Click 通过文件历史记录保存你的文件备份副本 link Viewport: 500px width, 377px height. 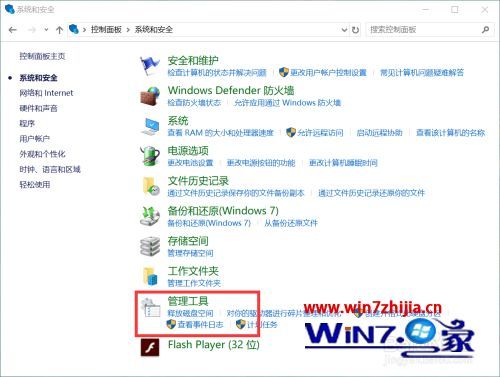pyautogui.click(x=236, y=193)
